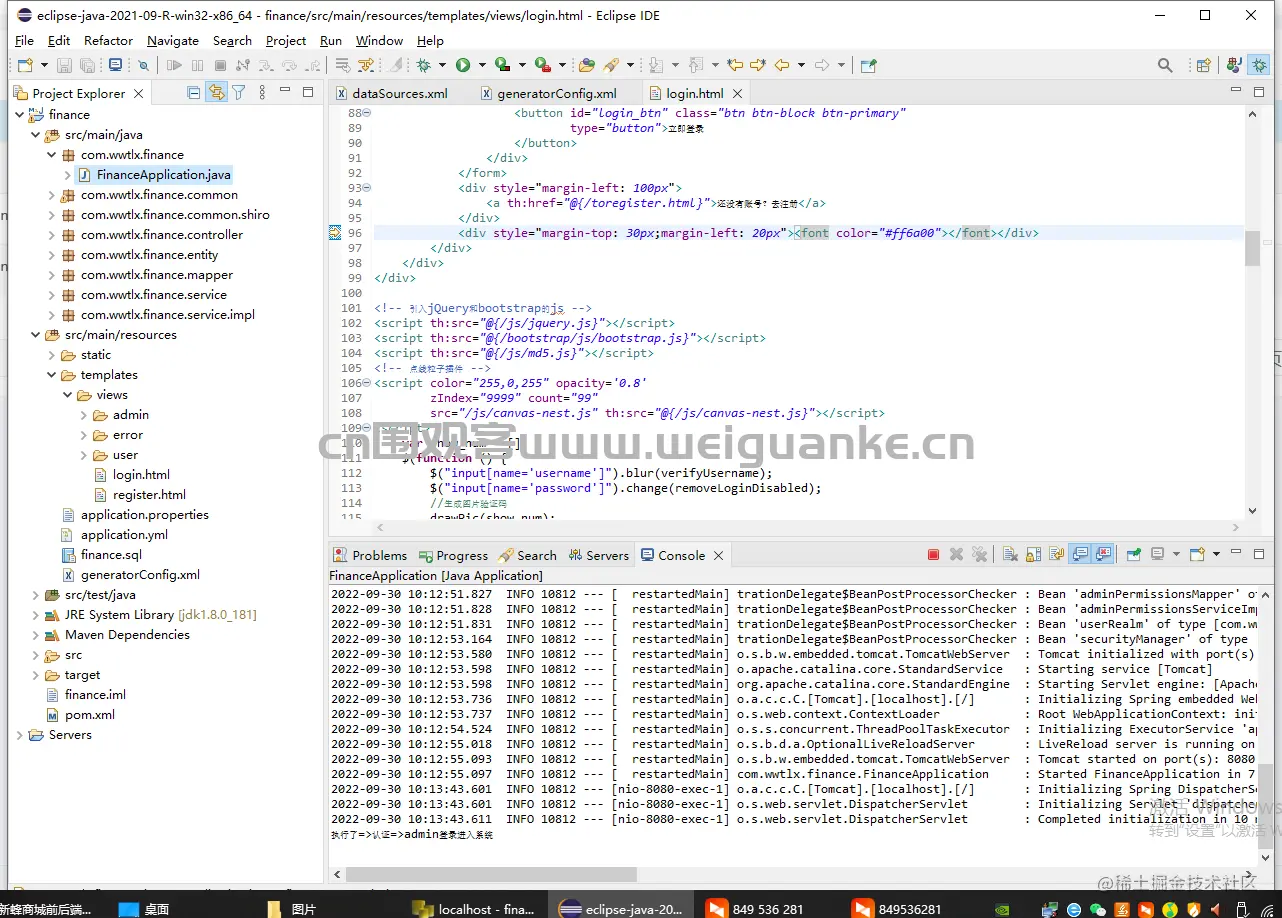
Task: Open the terminal icon in the toolbar
Action: coord(115,65)
